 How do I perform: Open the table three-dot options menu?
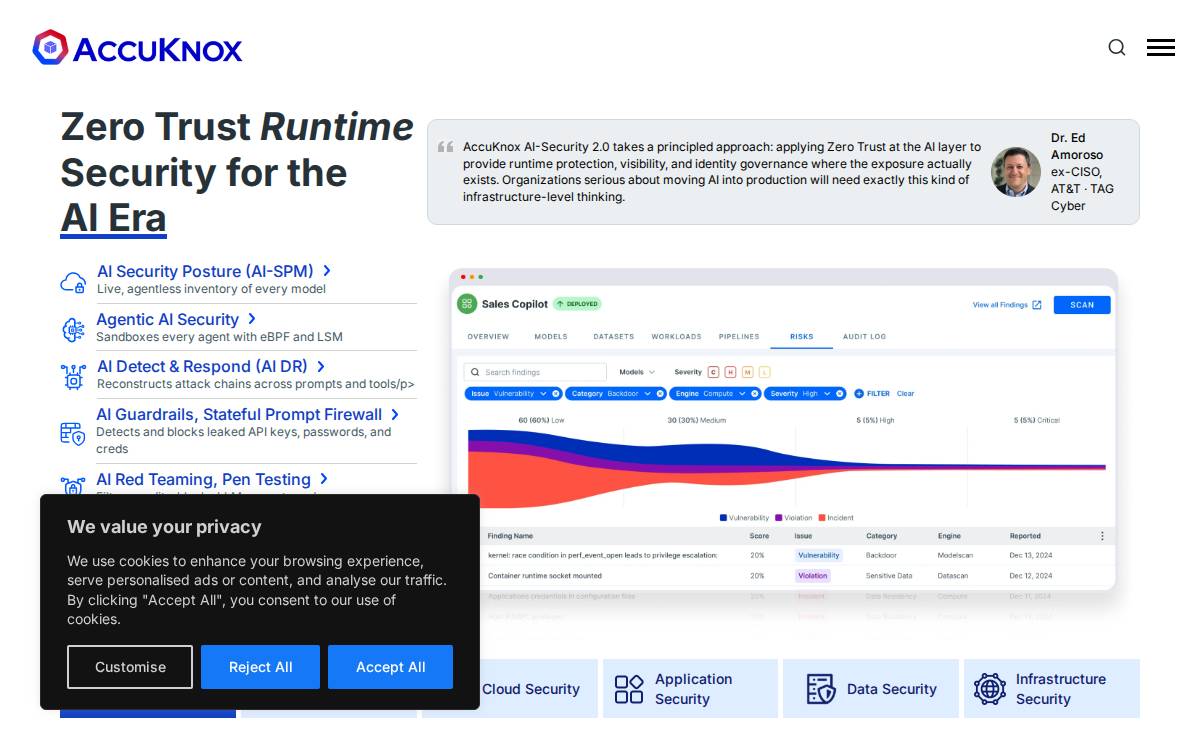click(x=1102, y=536)
